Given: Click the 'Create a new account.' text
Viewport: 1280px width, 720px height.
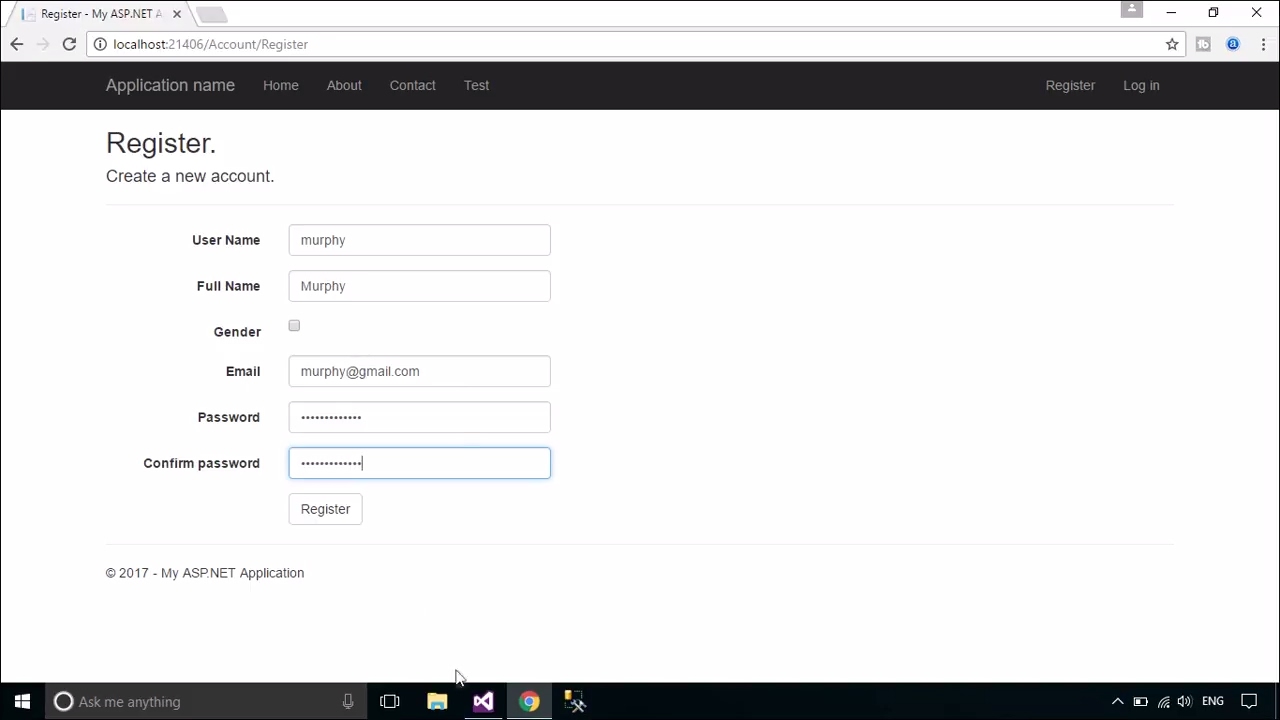Looking at the screenshot, I should 190,176.
